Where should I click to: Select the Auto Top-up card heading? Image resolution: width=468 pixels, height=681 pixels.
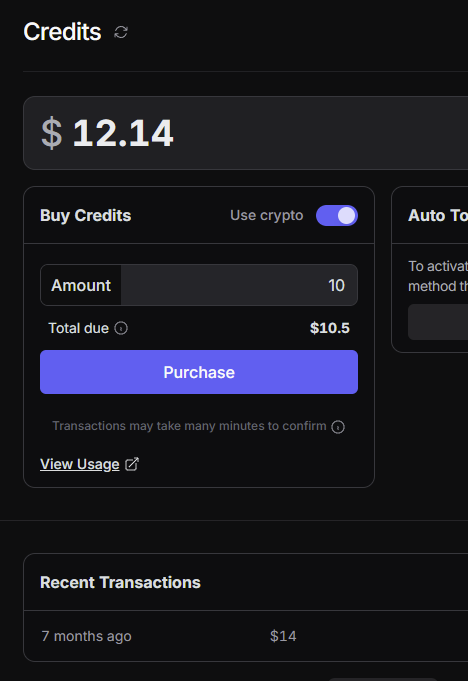pyautogui.click(x=438, y=215)
